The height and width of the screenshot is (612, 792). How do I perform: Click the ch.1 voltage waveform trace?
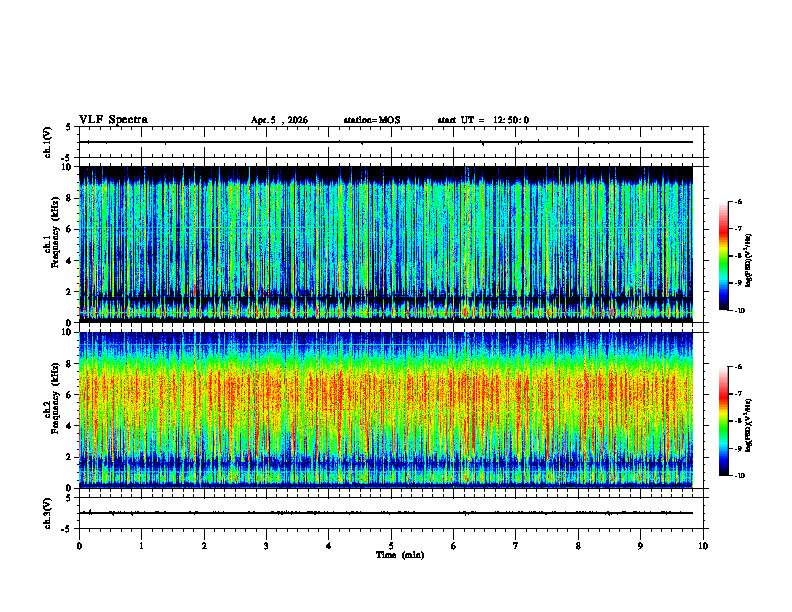point(386,142)
